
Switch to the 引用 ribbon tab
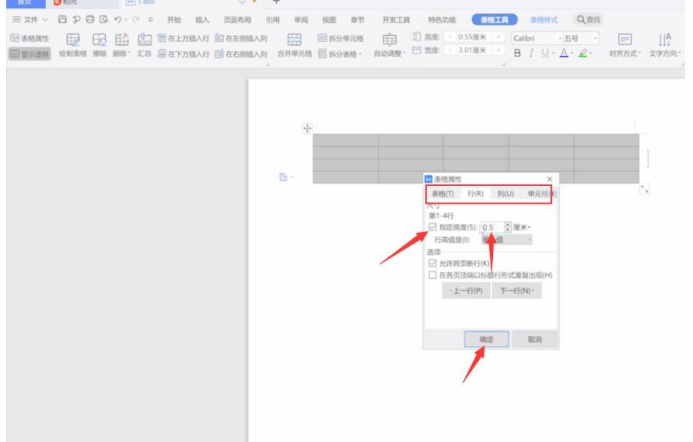coord(273,20)
